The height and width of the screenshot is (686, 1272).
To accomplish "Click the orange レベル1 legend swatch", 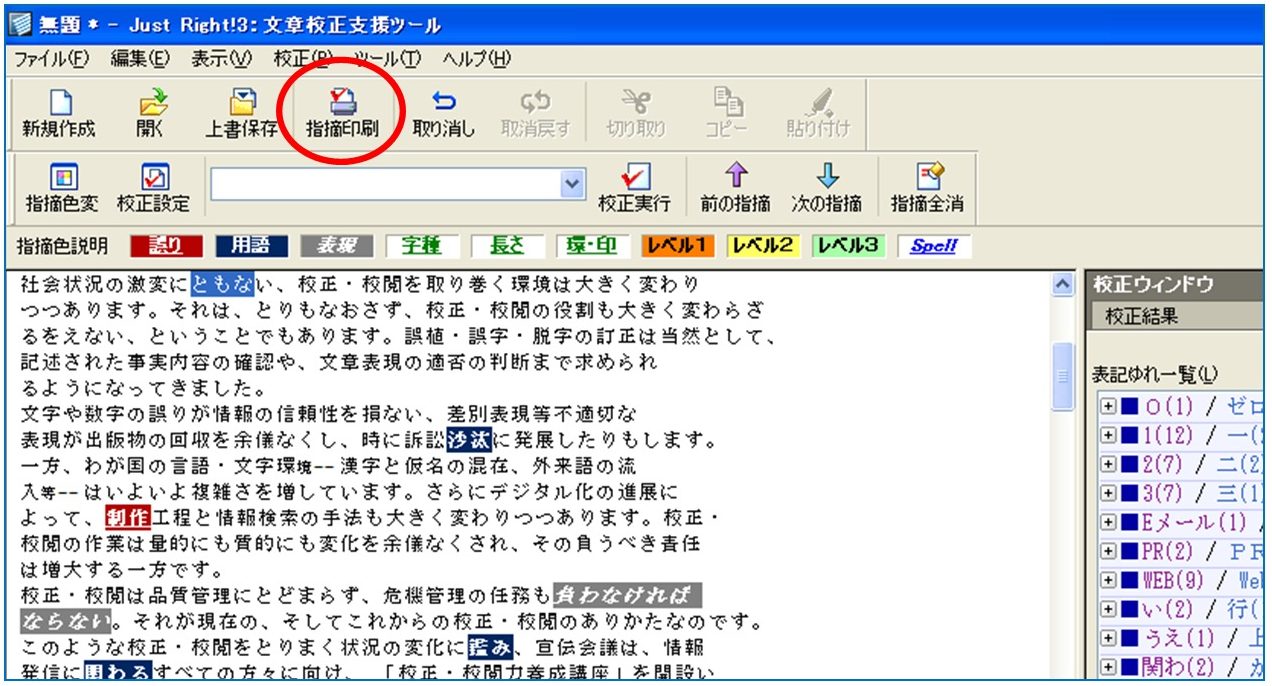I will [678, 246].
